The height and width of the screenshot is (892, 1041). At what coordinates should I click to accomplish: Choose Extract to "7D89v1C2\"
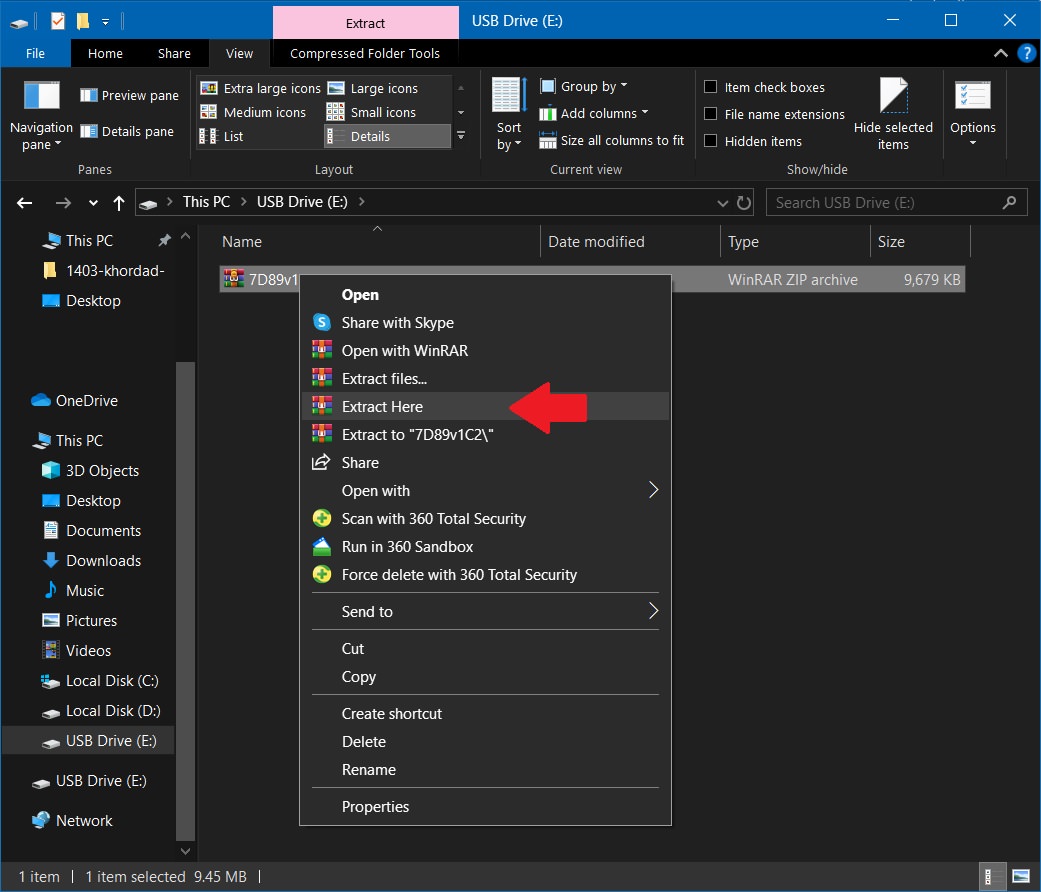(x=485, y=434)
